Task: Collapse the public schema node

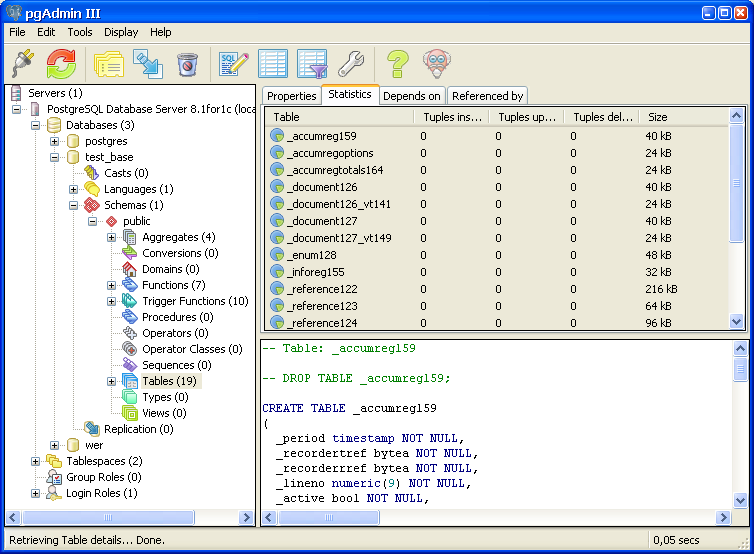Action: 93,221
